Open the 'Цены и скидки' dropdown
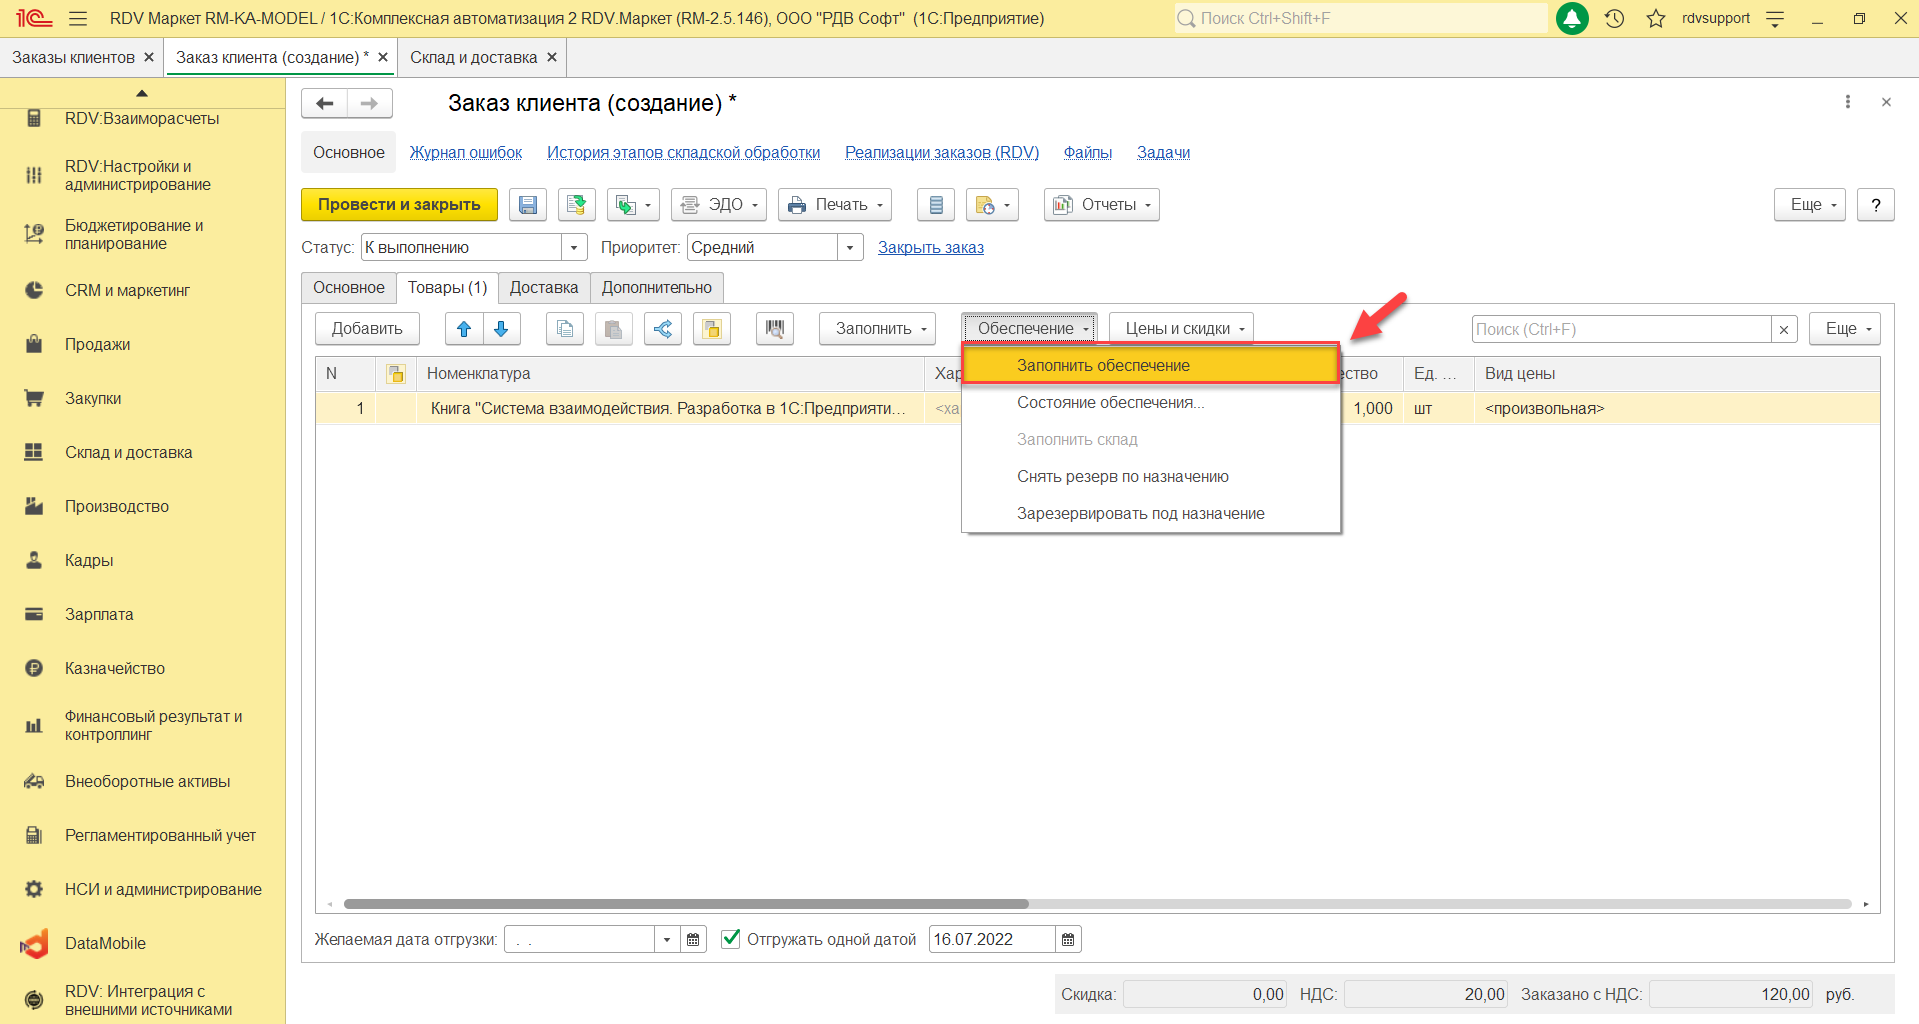Viewport: 1919px width, 1024px height. [1181, 329]
